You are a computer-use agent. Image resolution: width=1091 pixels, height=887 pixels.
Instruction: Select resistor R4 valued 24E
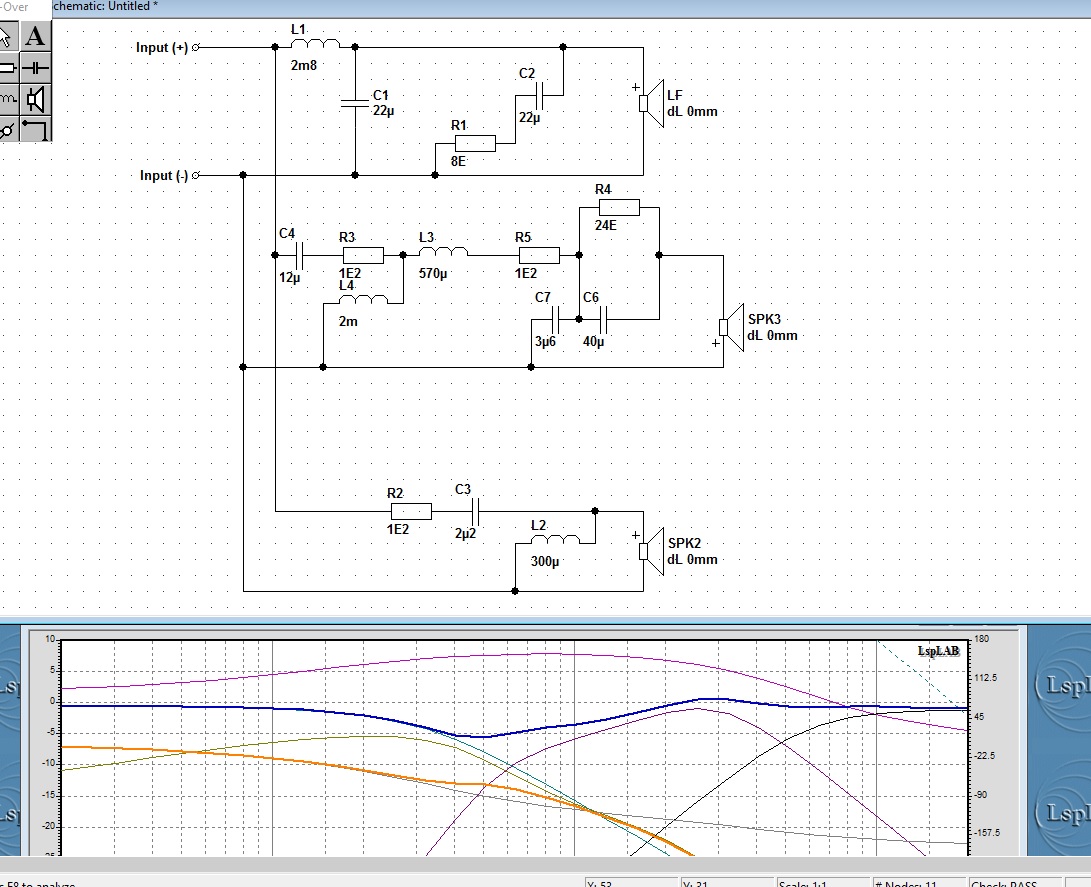coord(619,207)
